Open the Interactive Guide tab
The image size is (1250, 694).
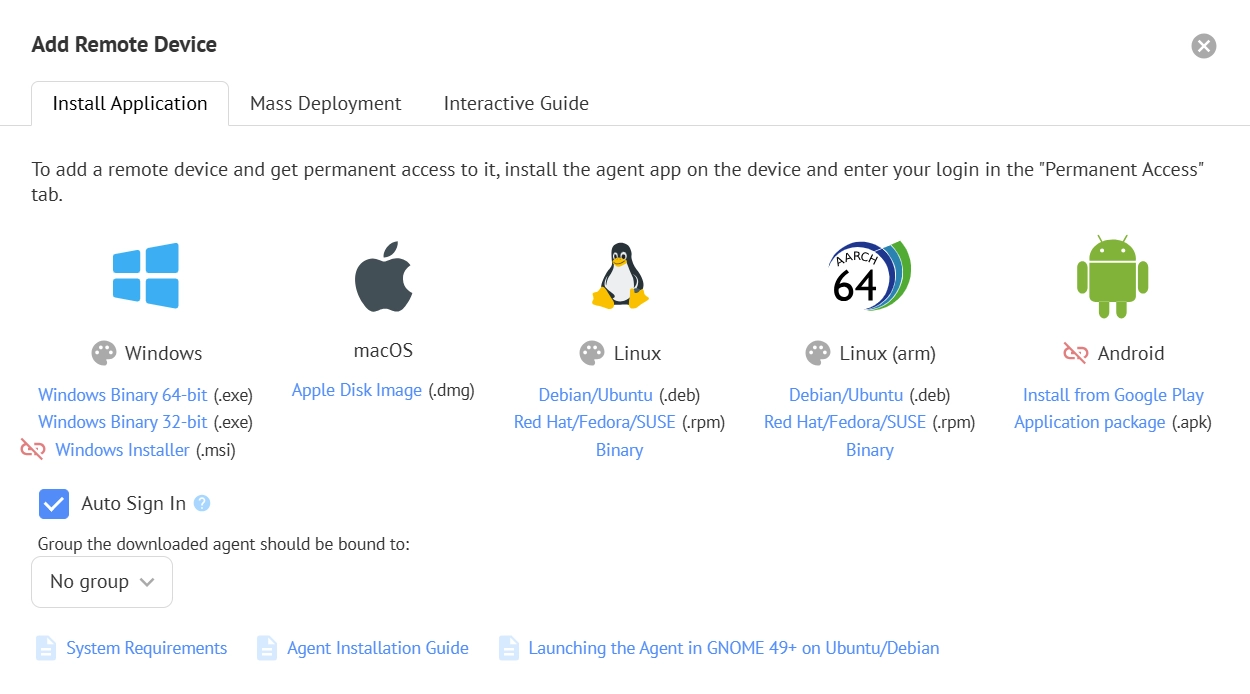[516, 104]
